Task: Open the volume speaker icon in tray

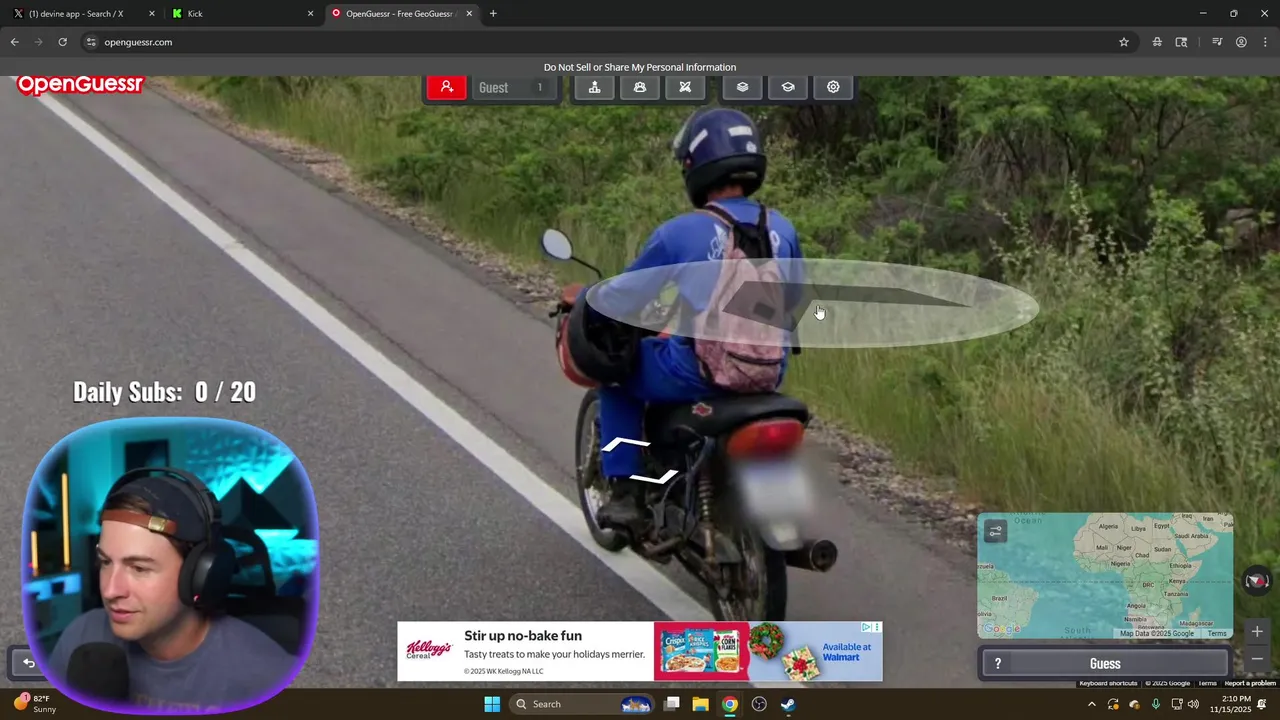Action: pyautogui.click(x=1193, y=704)
